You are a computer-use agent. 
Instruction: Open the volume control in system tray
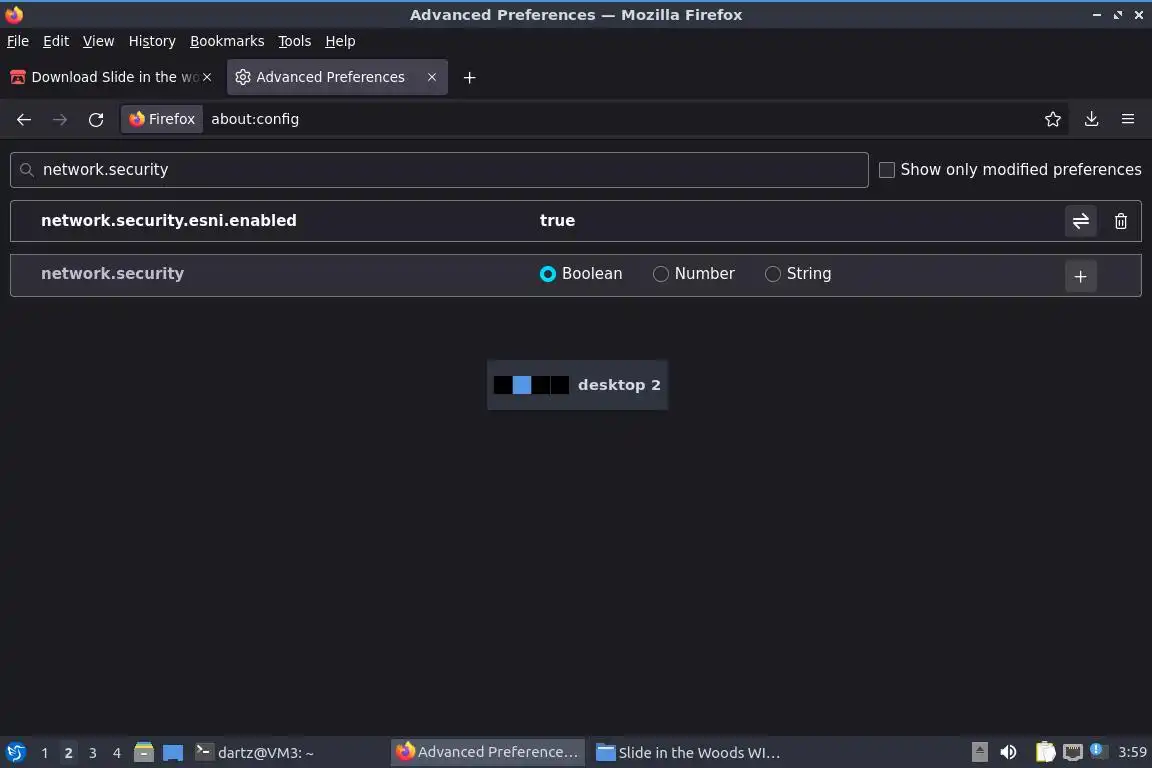click(1008, 752)
